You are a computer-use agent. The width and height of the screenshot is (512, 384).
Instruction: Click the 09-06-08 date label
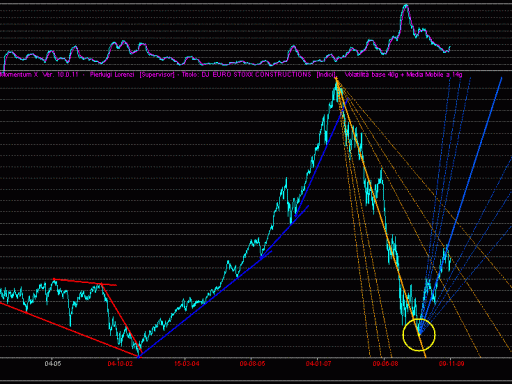point(385,363)
